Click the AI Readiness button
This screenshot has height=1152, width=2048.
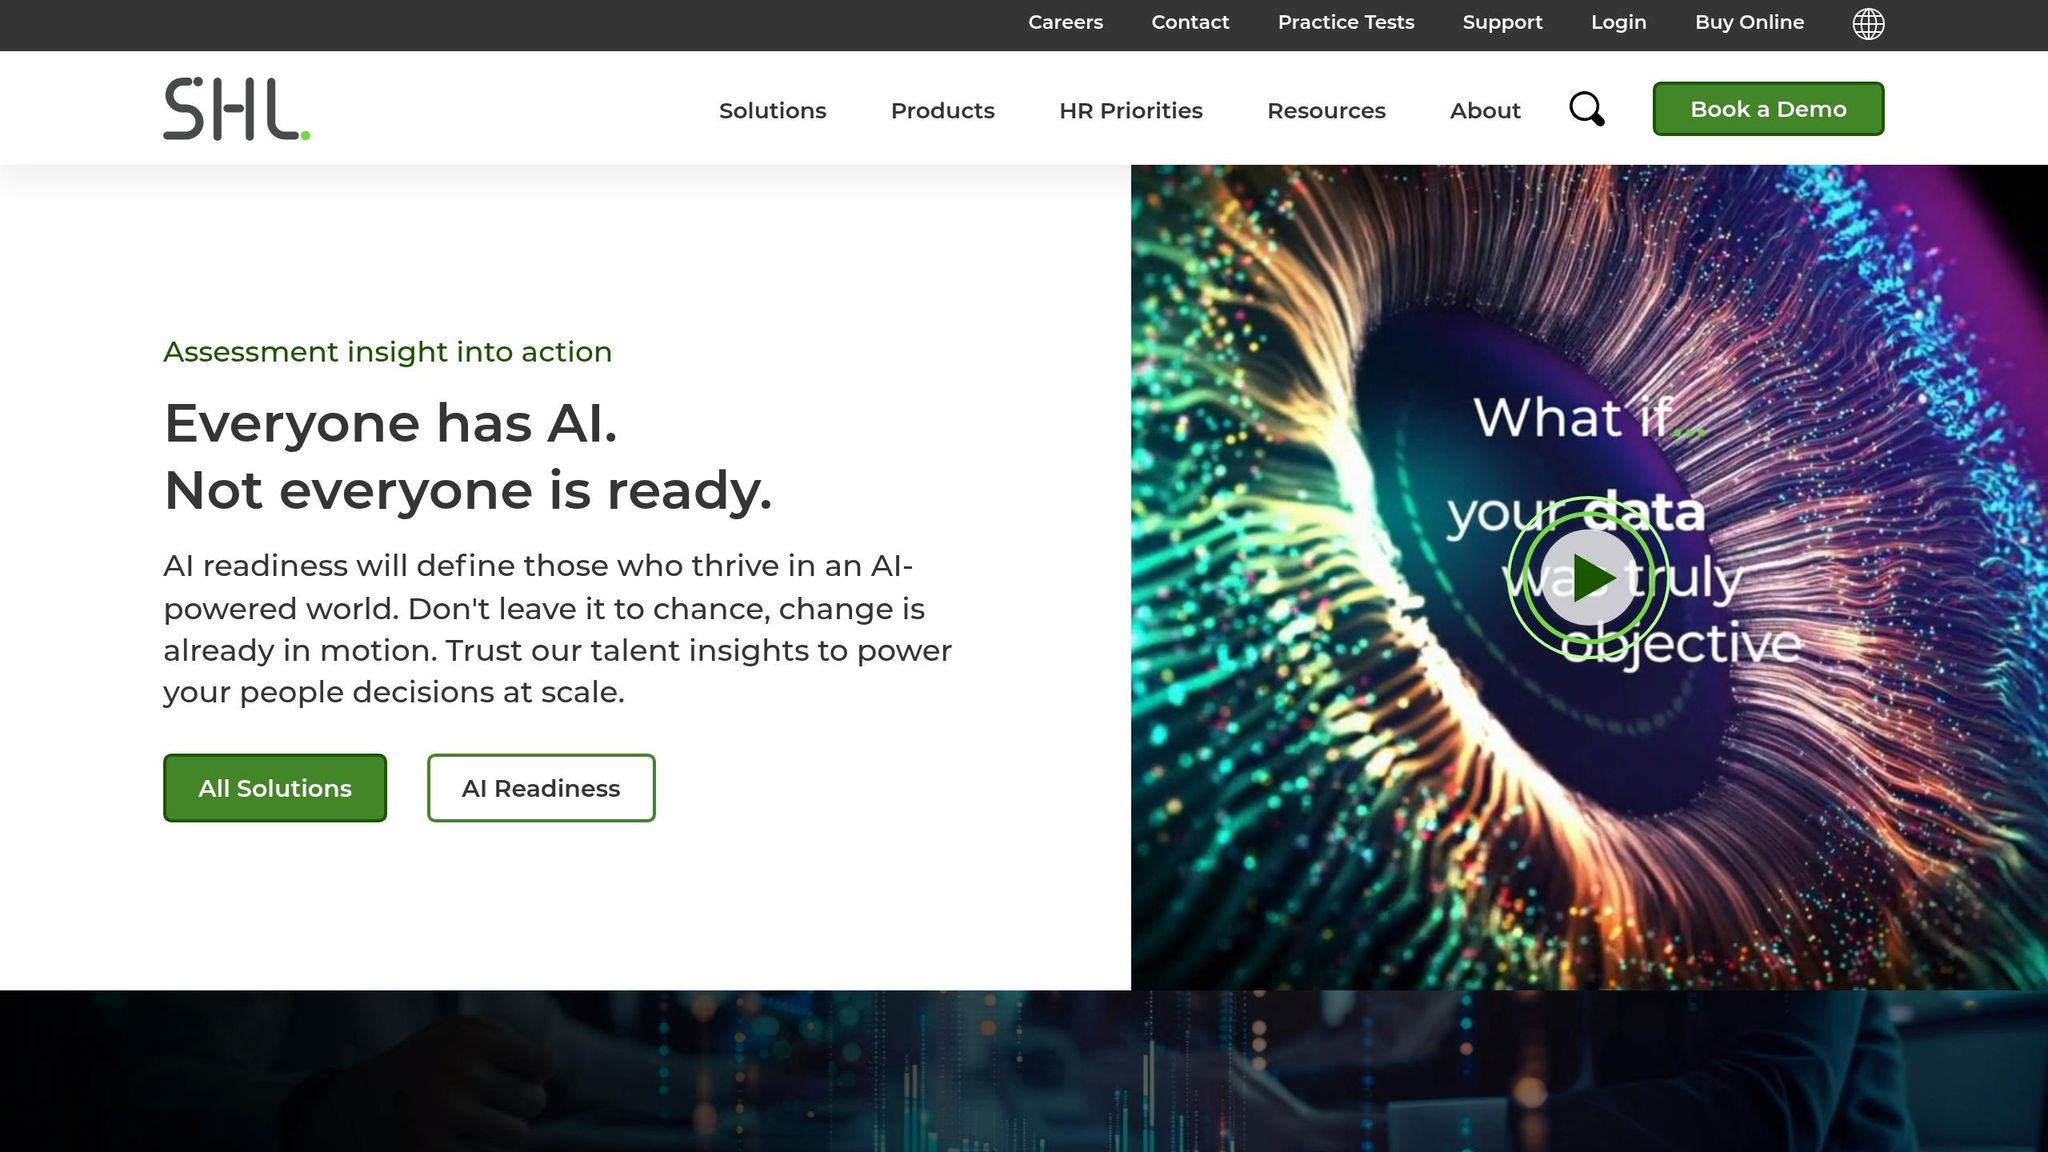tap(541, 788)
